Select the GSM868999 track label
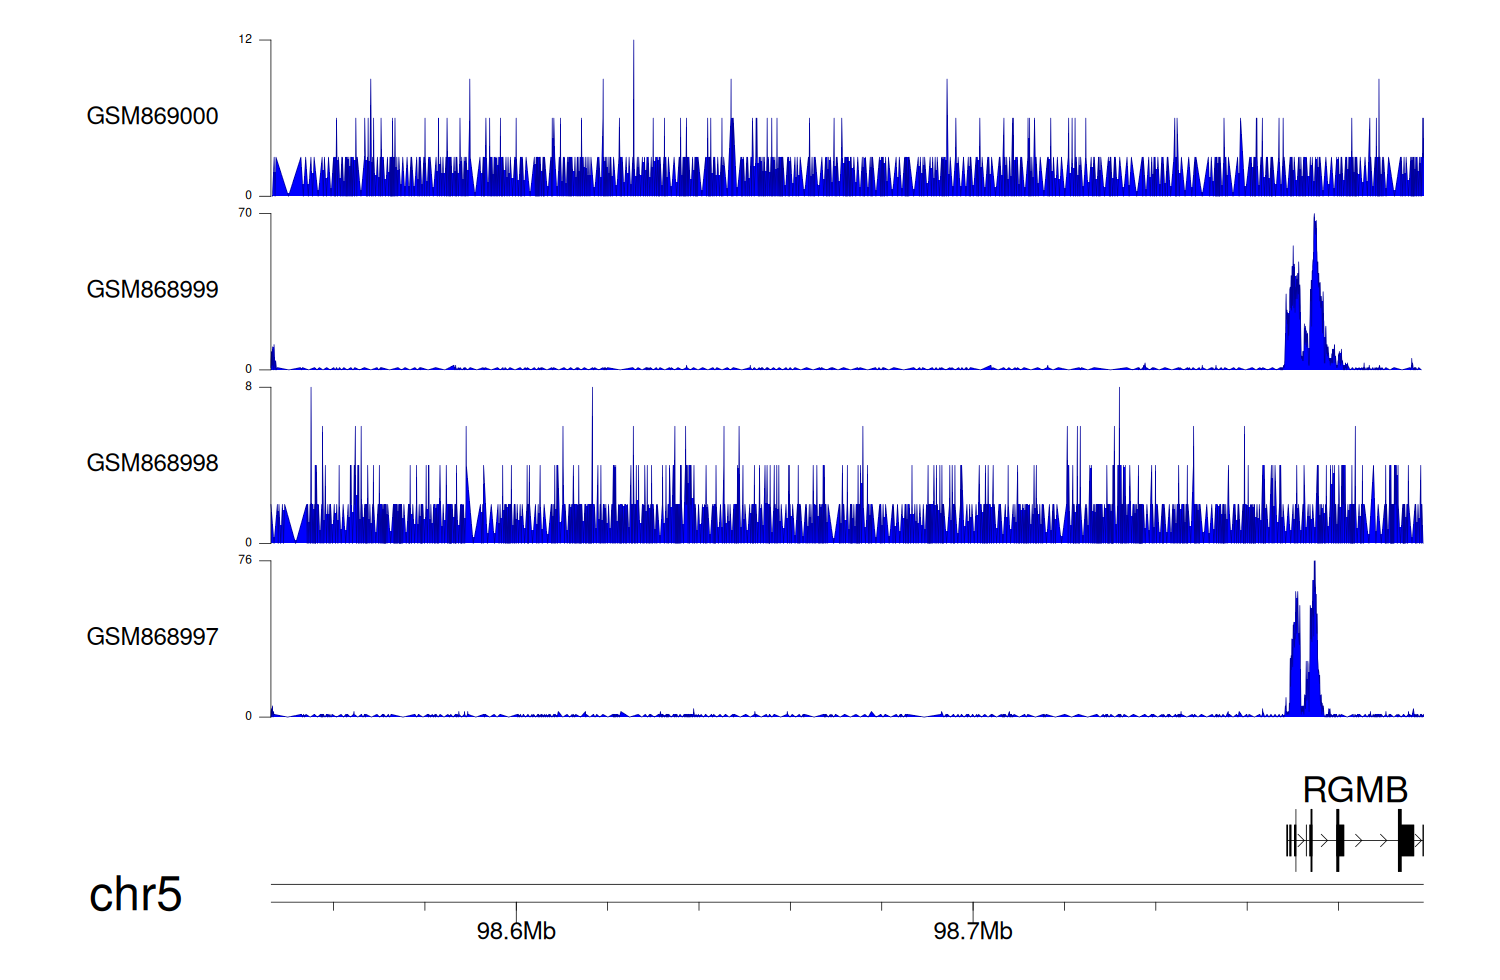1500x980 pixels. tap(152, 290)
